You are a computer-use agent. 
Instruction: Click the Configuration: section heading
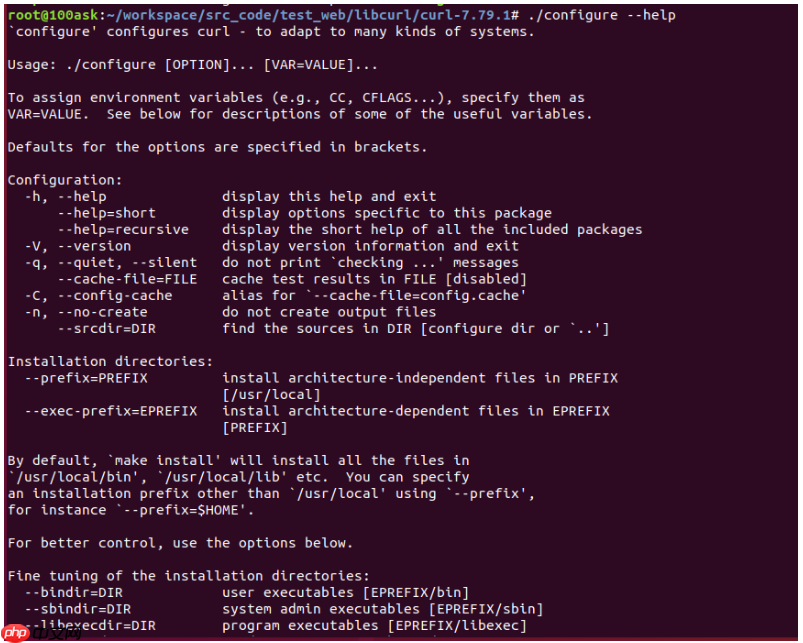(x=65, y=180)
